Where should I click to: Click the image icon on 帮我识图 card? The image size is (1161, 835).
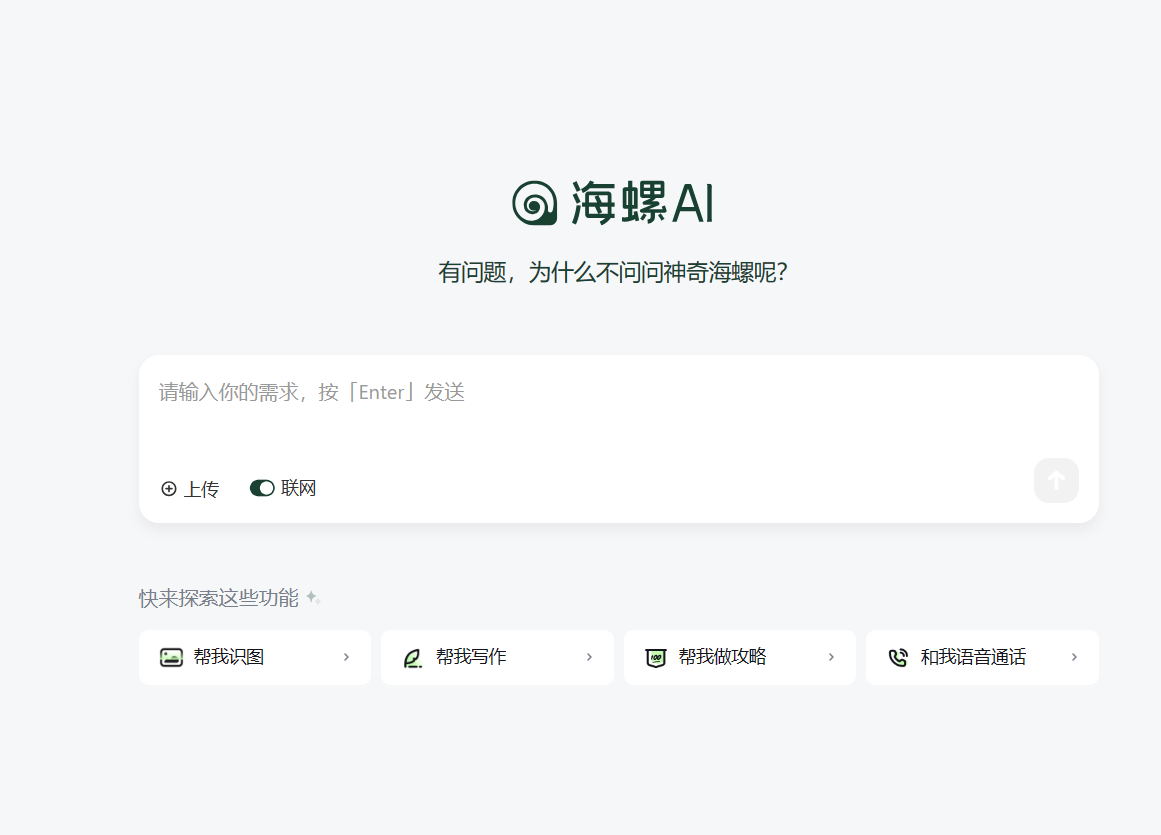pyautogui.click(x=170, y=657)
